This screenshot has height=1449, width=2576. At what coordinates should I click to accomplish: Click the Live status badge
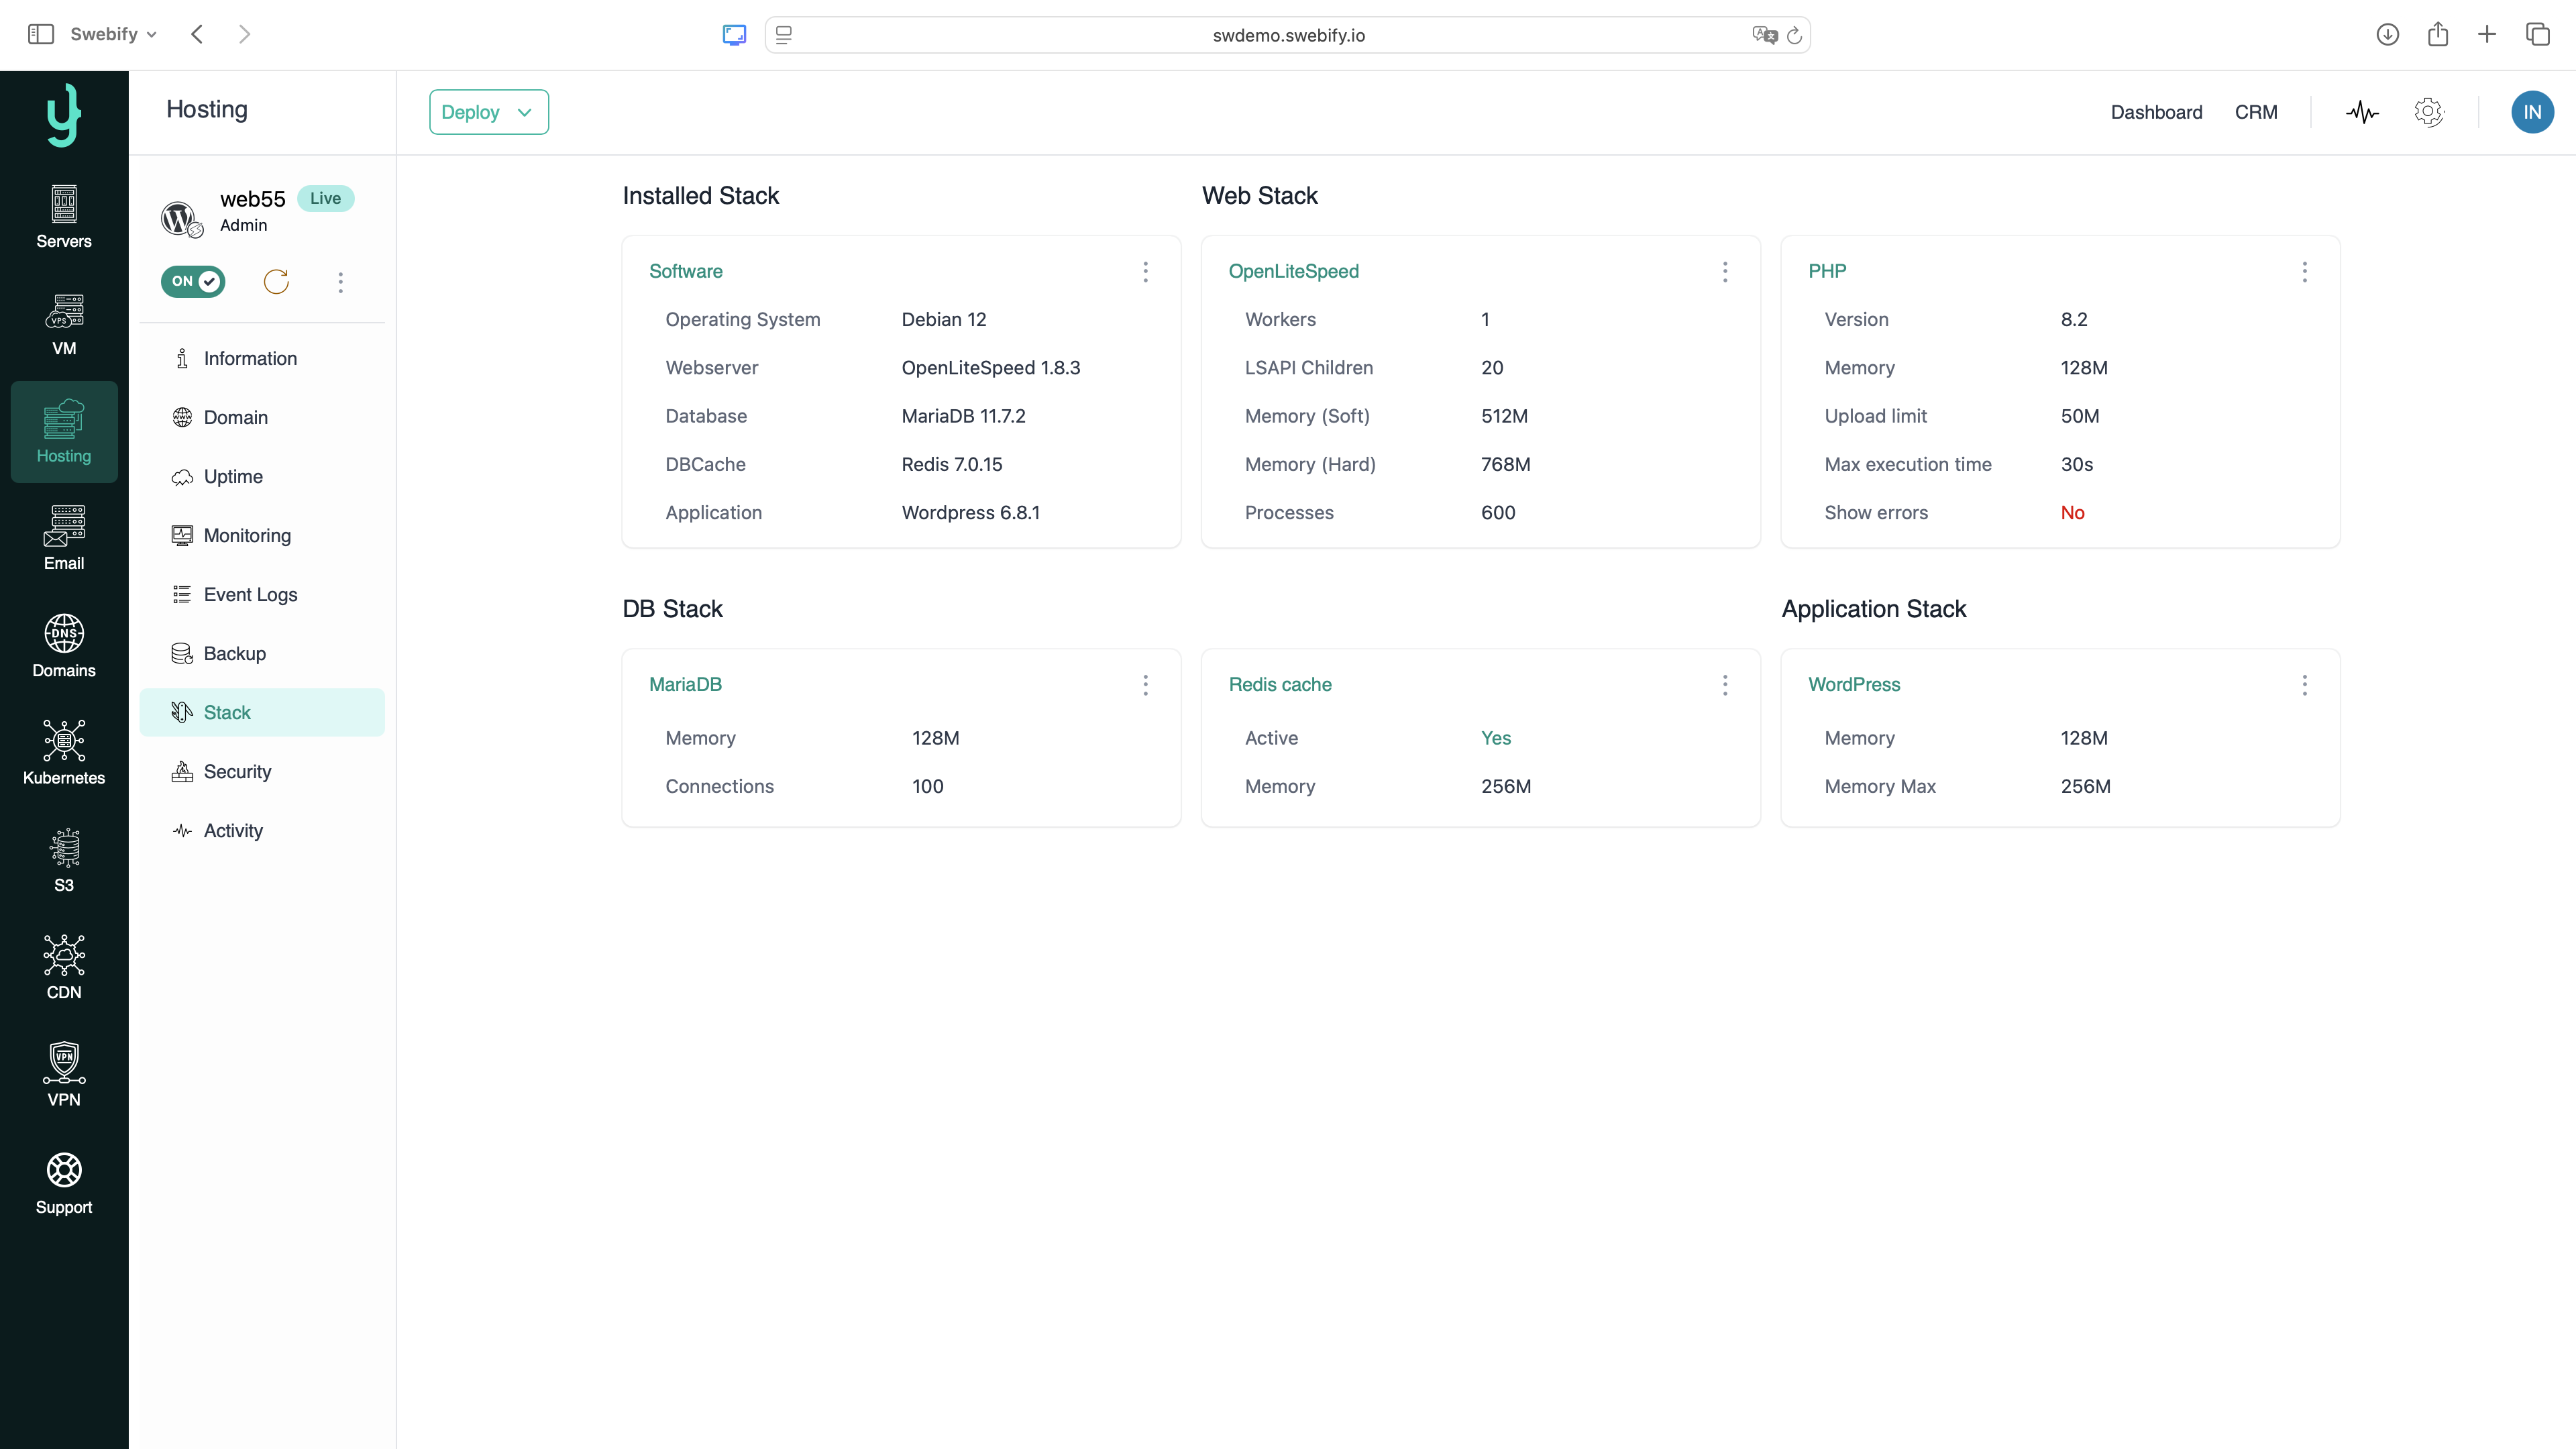click(325, 198)
